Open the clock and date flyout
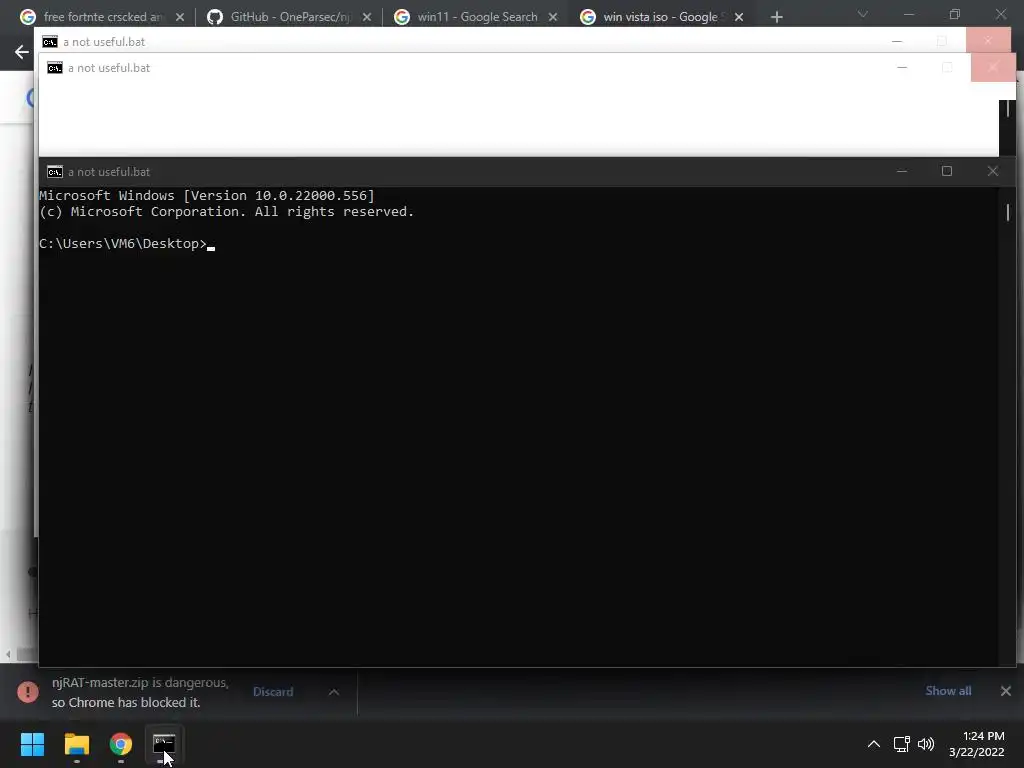Screen dimensions: 1024x768 (977, 744)
